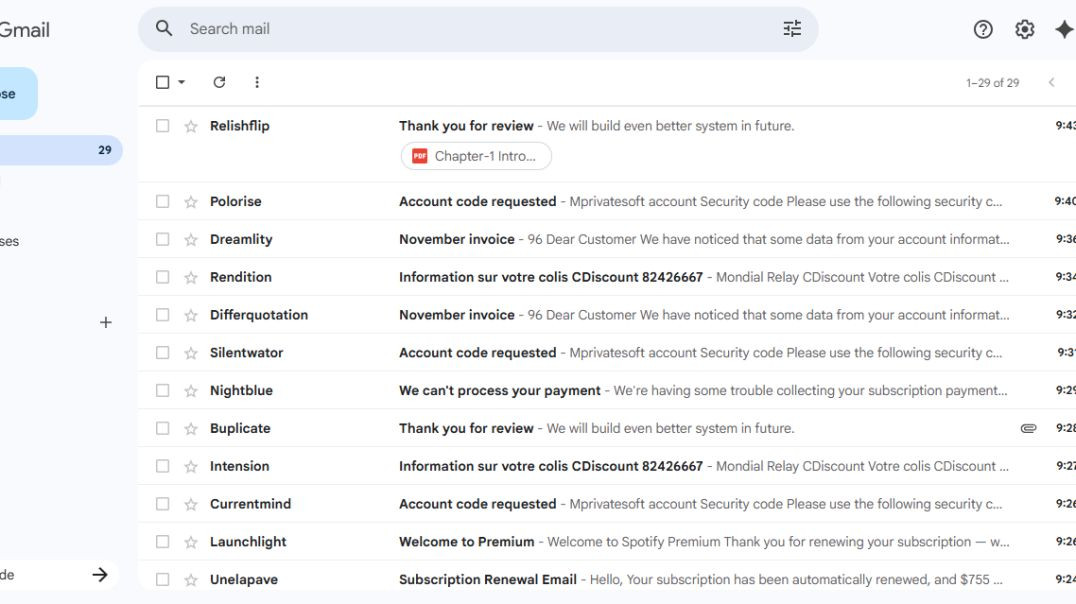Screen dimensions: 1076x604
Task: Click the arrow icon at bottom of sidebar
Action: coord(99,573)
